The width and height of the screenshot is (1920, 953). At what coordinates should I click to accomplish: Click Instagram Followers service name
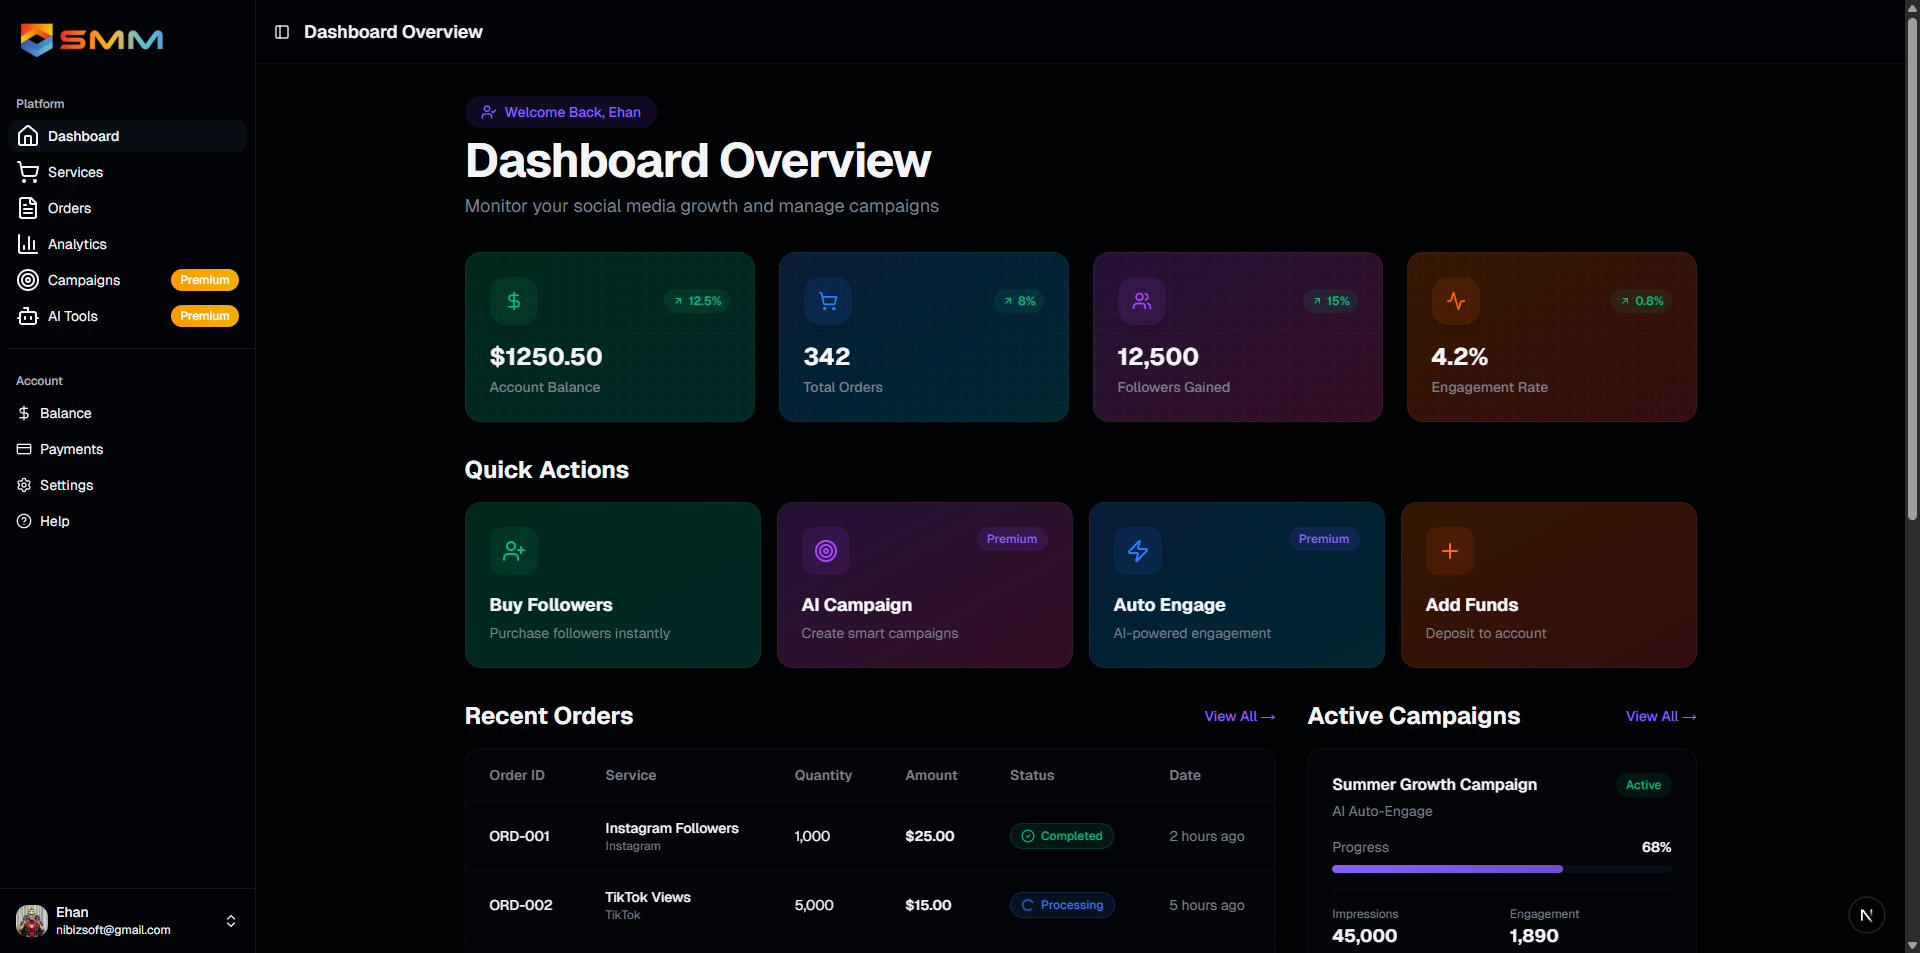[x=672, y=828]
